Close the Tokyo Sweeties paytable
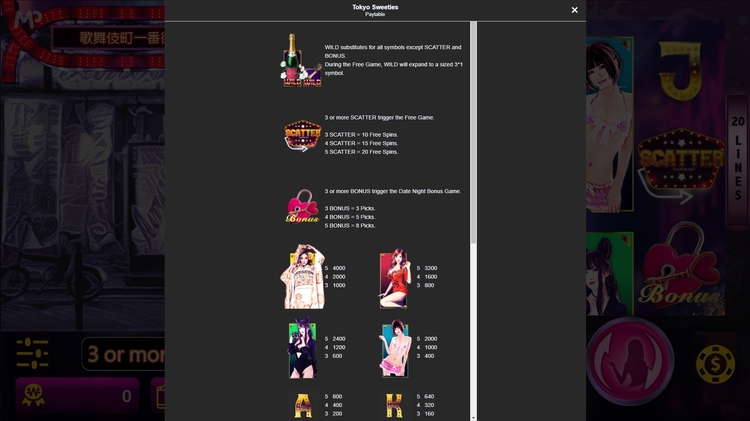This screenshot has height=421, width=750. pyautogui.click(x=574, y=10)
